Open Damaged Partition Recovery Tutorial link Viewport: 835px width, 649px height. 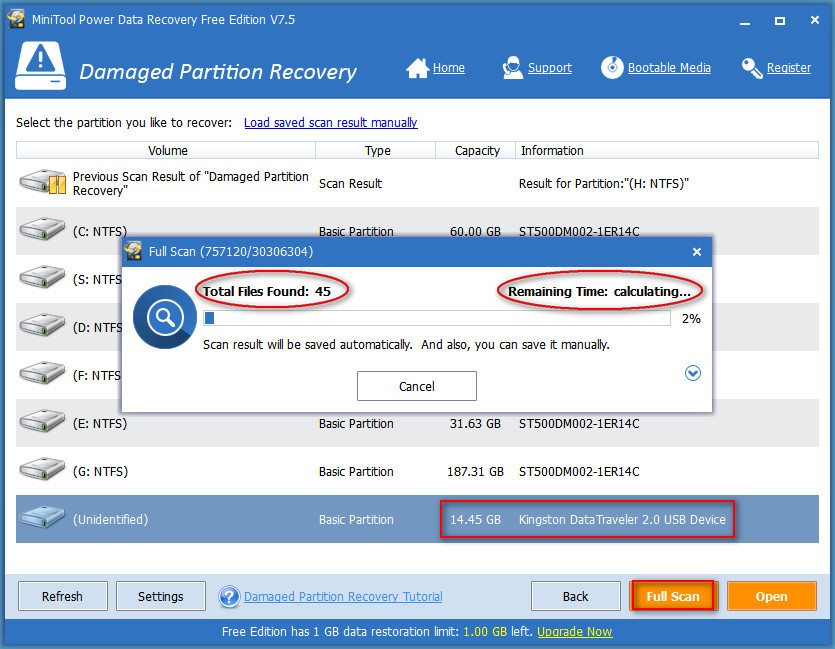pyautogui.click(x=343, y=596)
